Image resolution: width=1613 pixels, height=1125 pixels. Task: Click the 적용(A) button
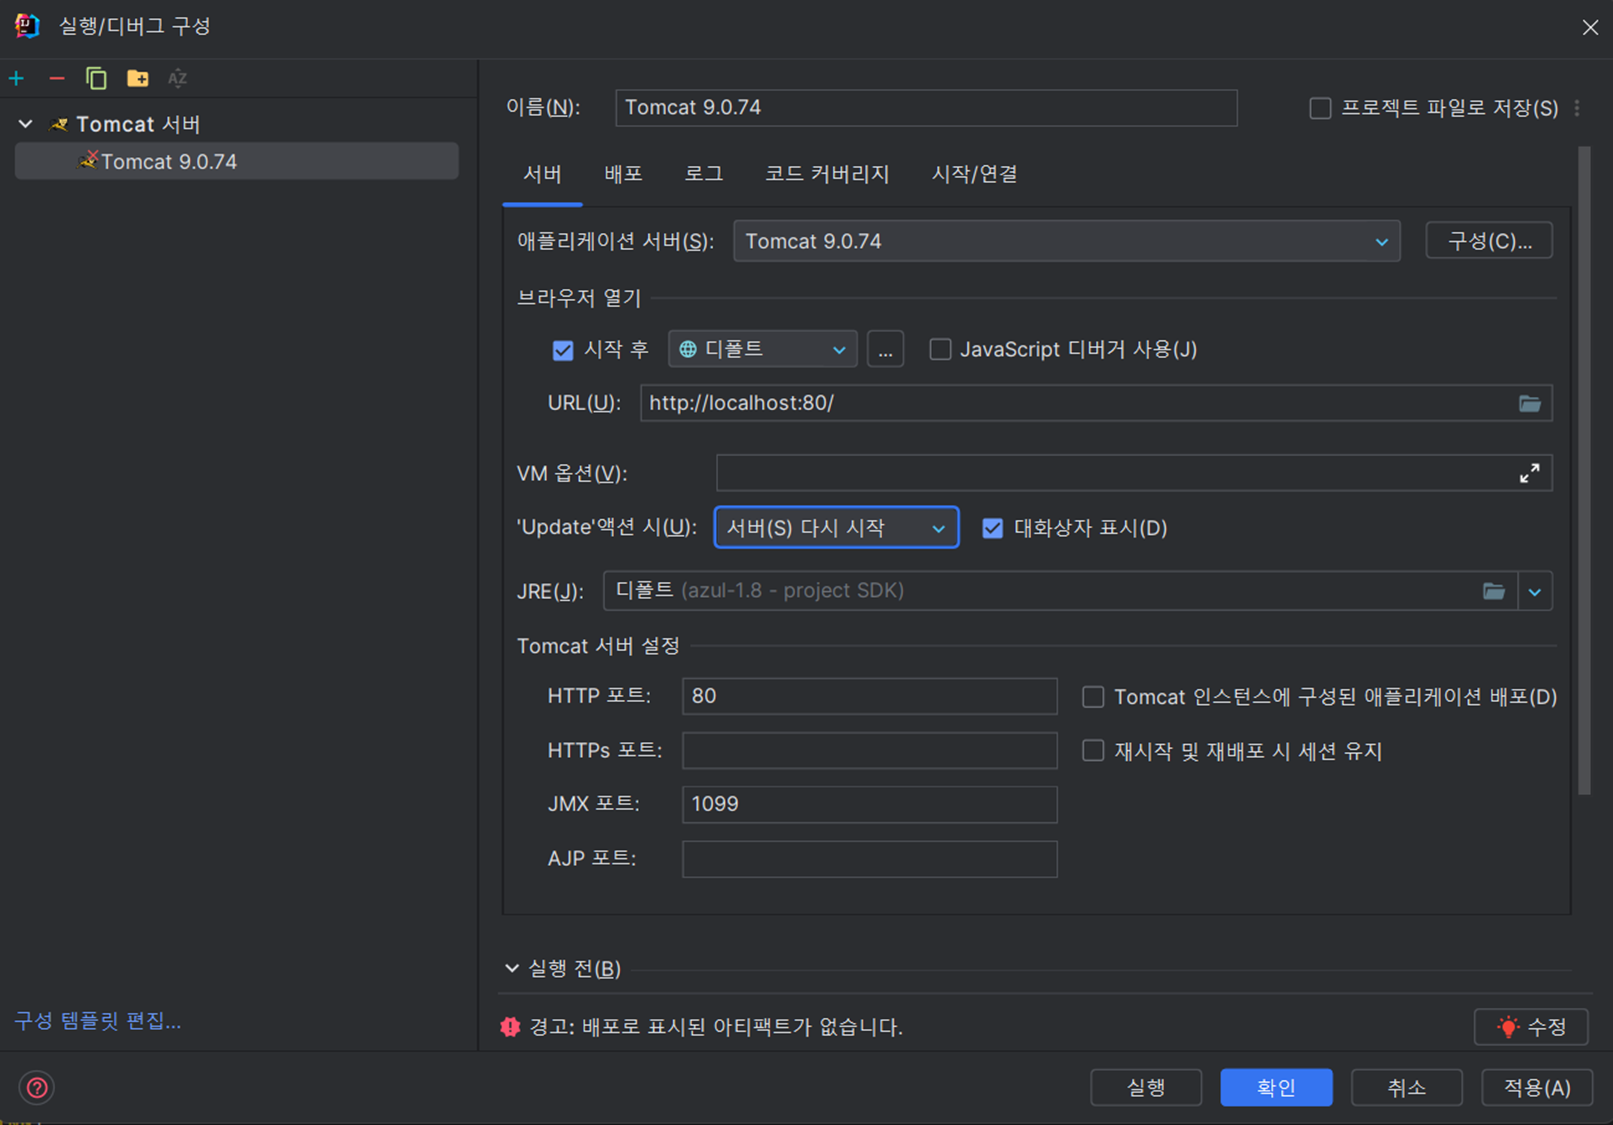[1537, 1088]
